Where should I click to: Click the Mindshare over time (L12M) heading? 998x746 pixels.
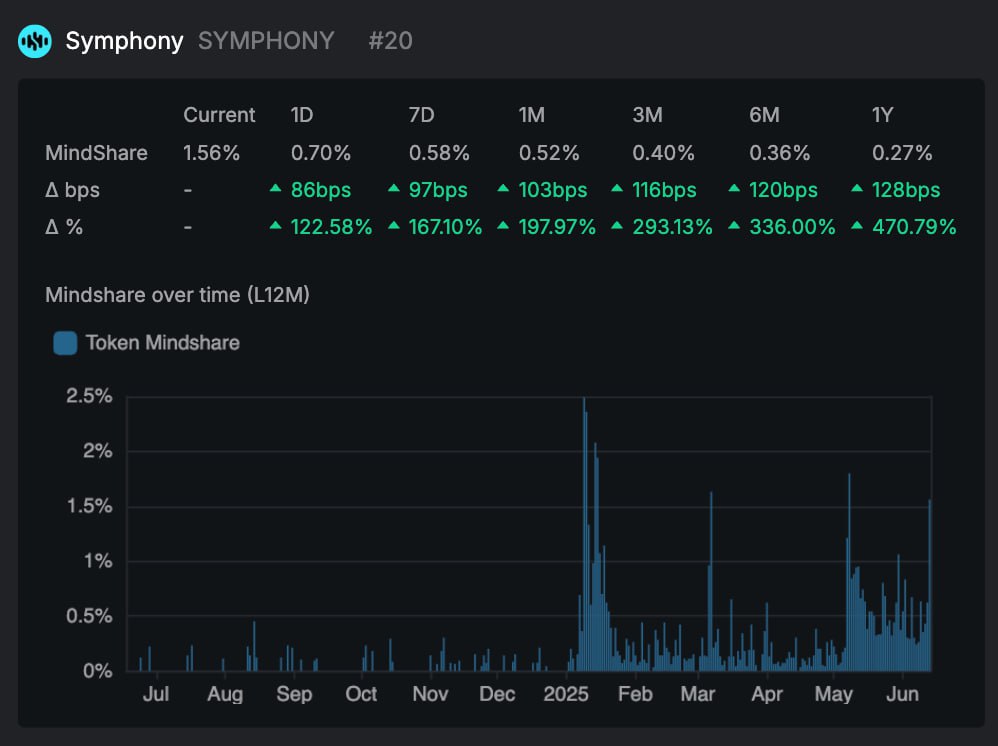click(x=176, y=295)
